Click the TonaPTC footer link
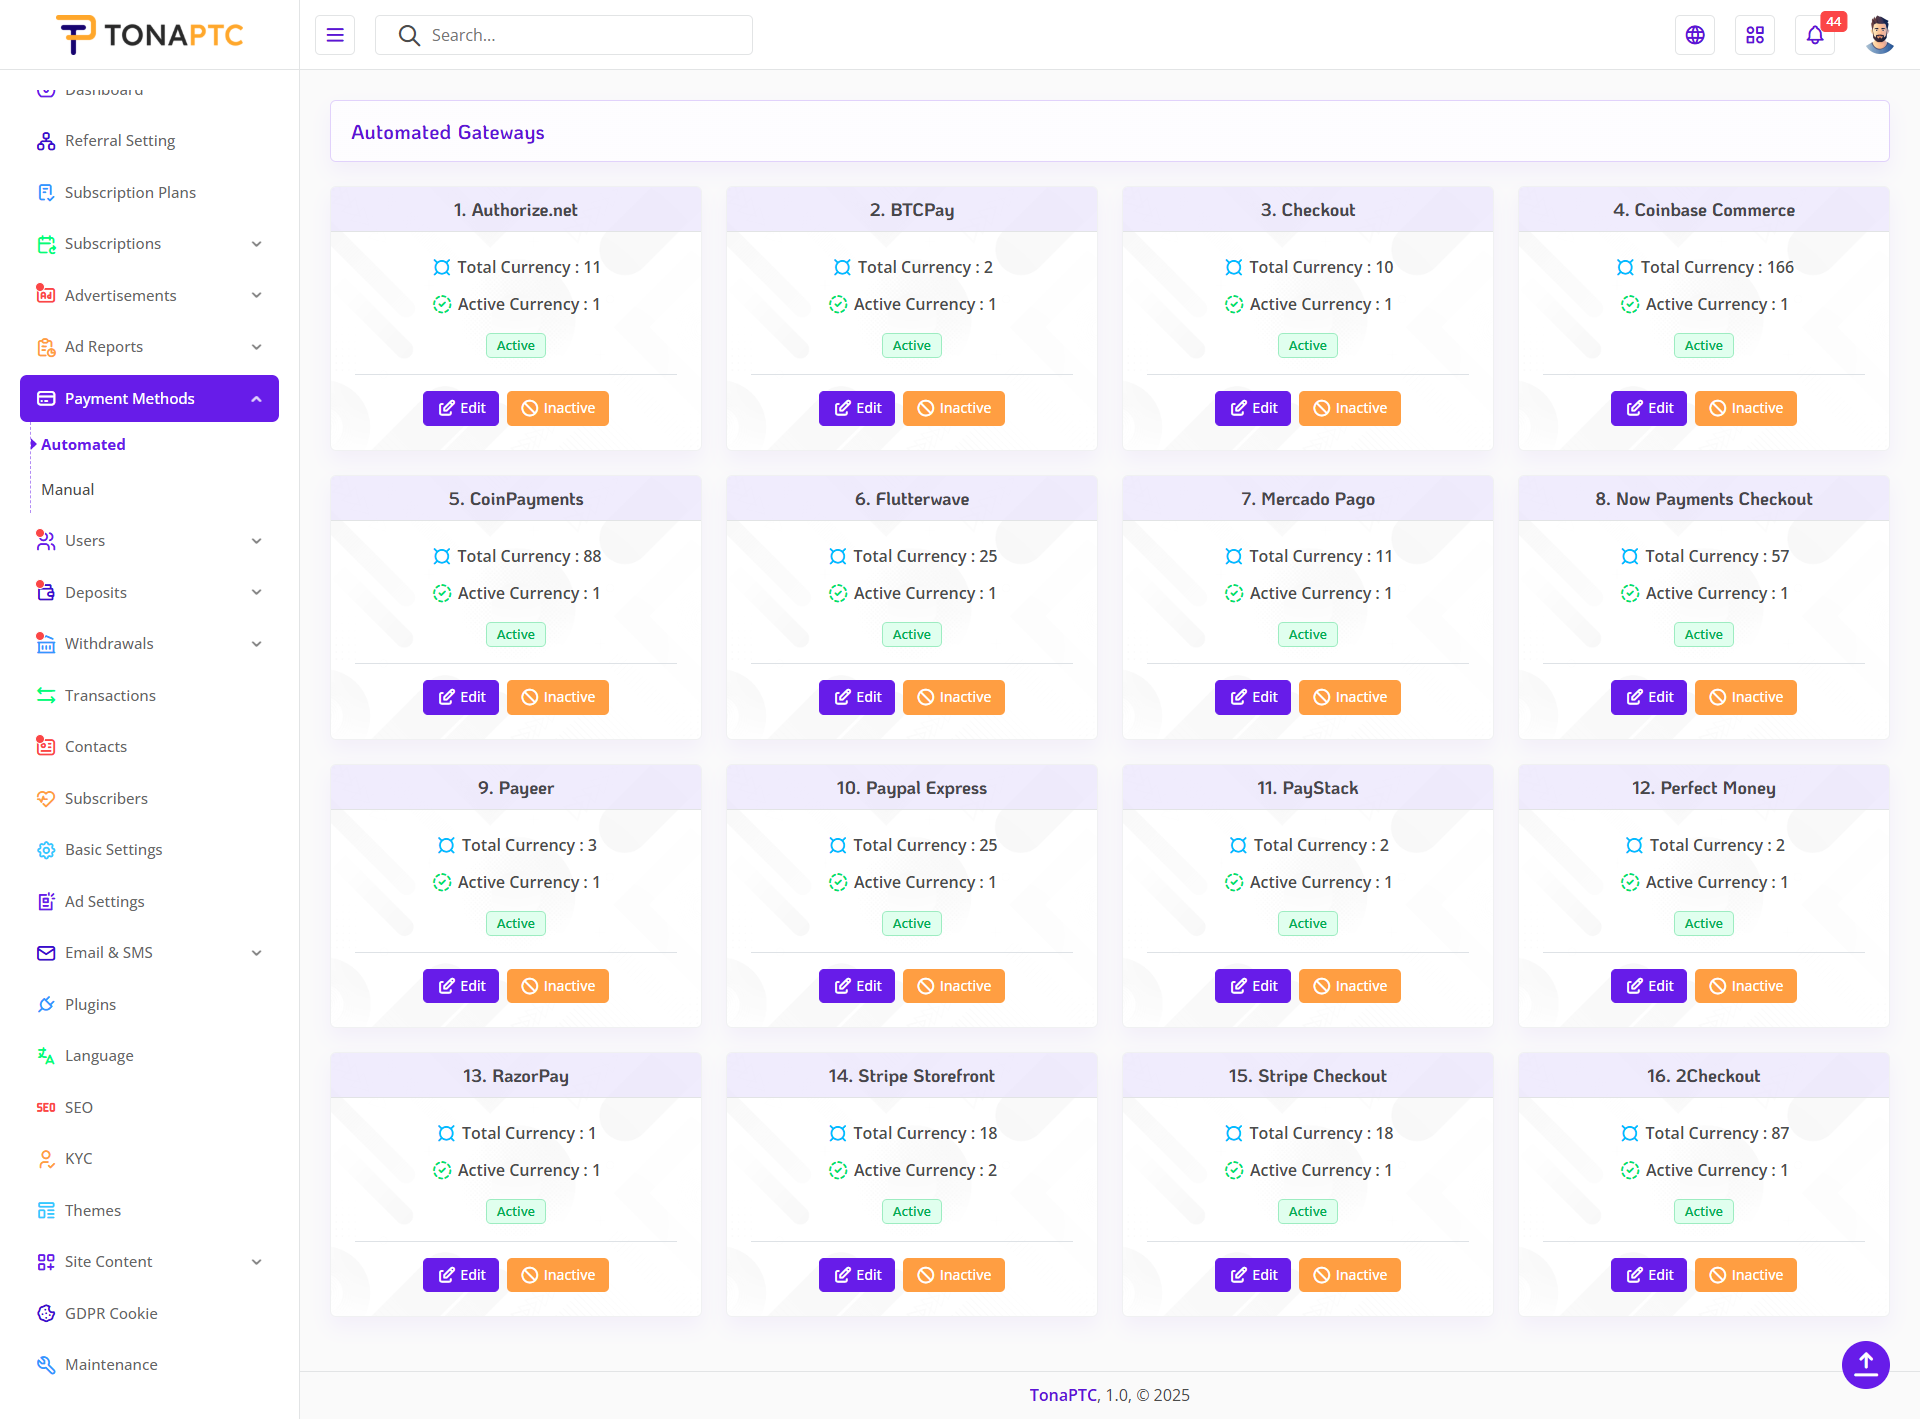This screenshot has height=1419, width=1920. (x=1063, y=1395)
